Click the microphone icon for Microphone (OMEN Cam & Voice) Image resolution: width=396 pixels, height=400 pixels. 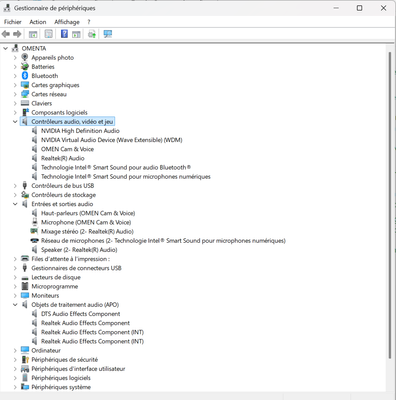pos(34,222)
